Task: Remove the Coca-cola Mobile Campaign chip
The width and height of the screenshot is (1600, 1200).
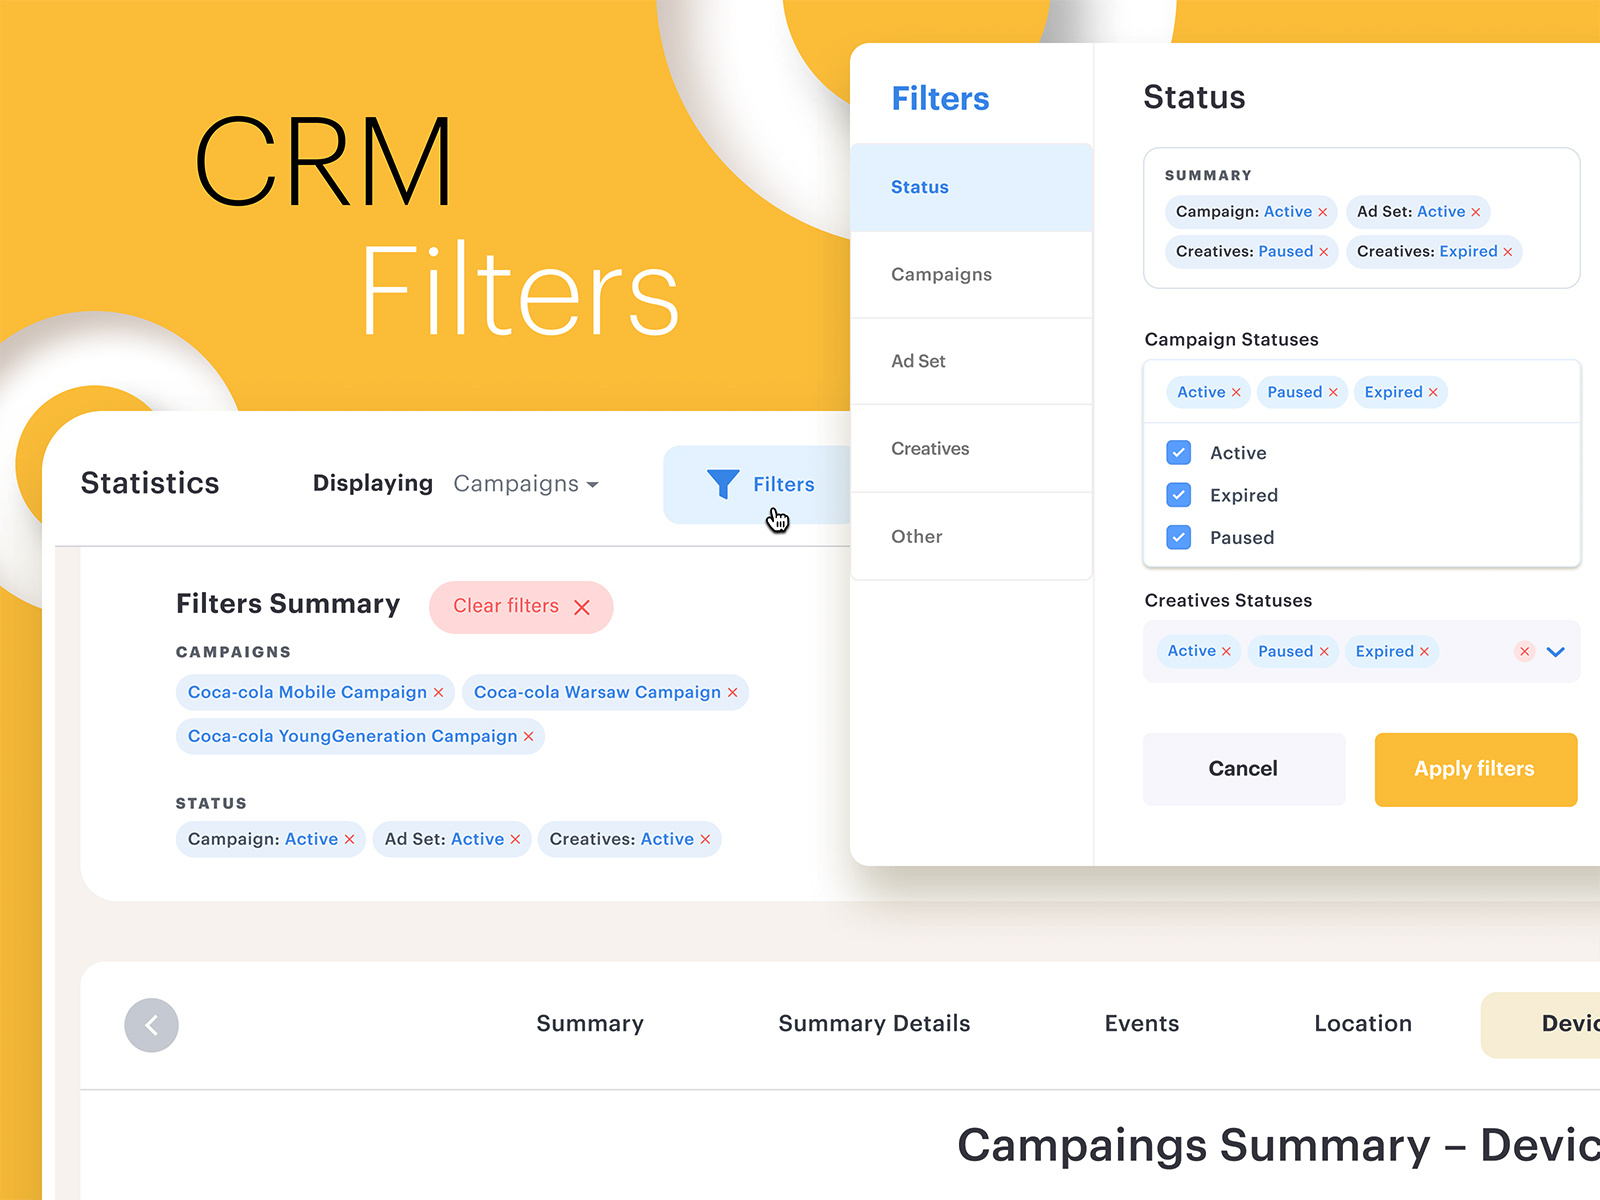Action: point(439,692)
